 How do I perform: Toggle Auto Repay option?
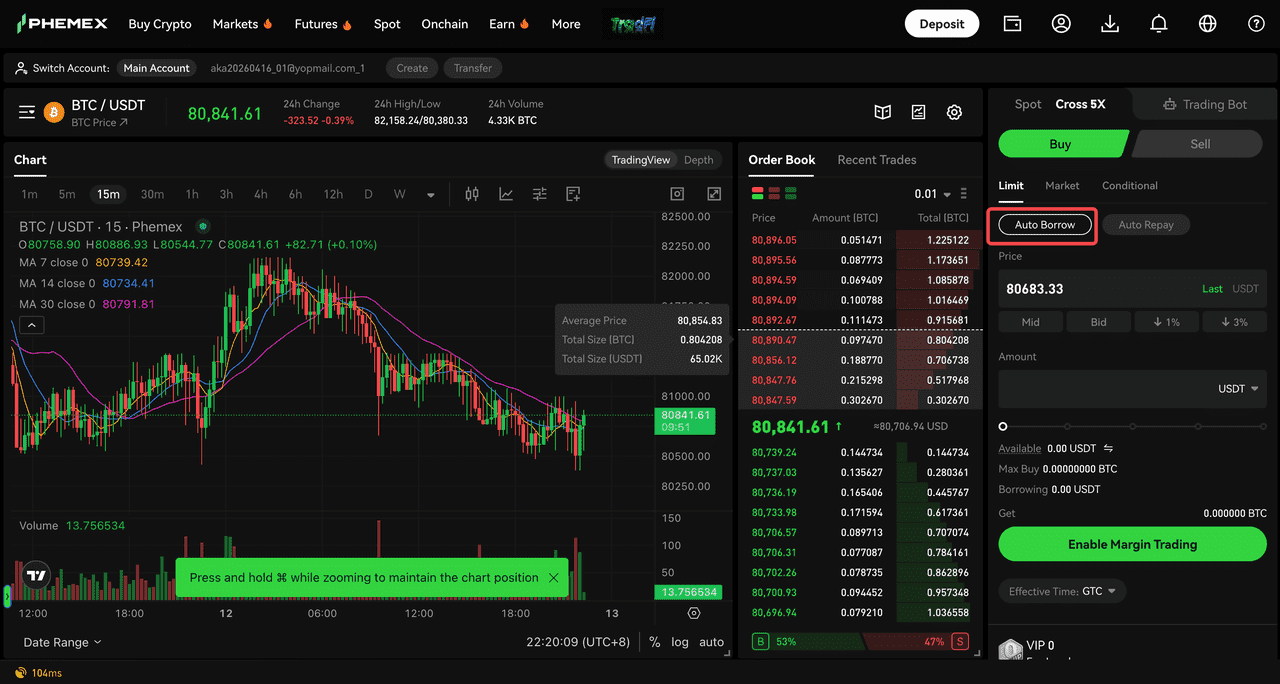pyautogui.click(x=1146, y=225)
